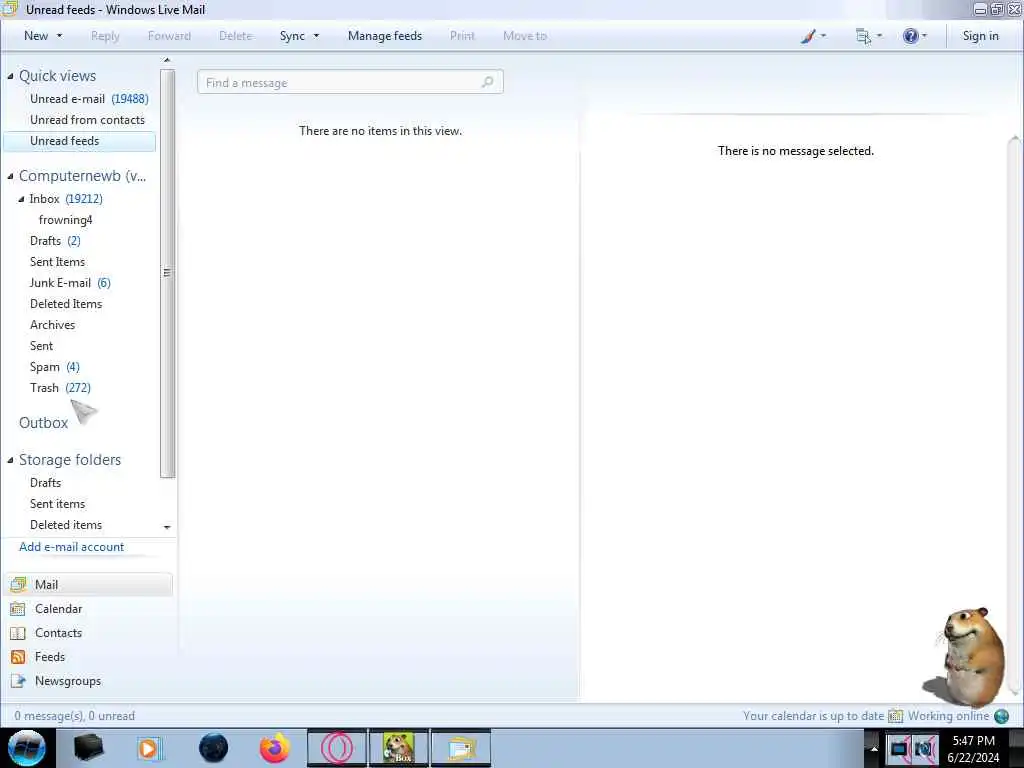Image resolution: width=1024 pixels, height=768 pixels.
Task: Click folder pane scroll up arrow
Action: (167, 60)
